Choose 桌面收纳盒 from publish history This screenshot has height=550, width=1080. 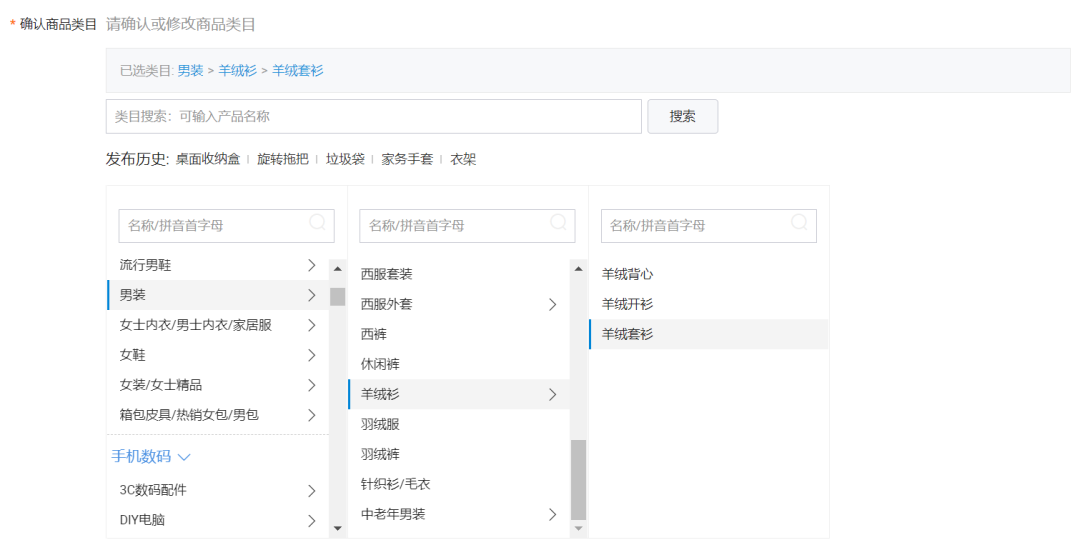[x=207, y=159]
